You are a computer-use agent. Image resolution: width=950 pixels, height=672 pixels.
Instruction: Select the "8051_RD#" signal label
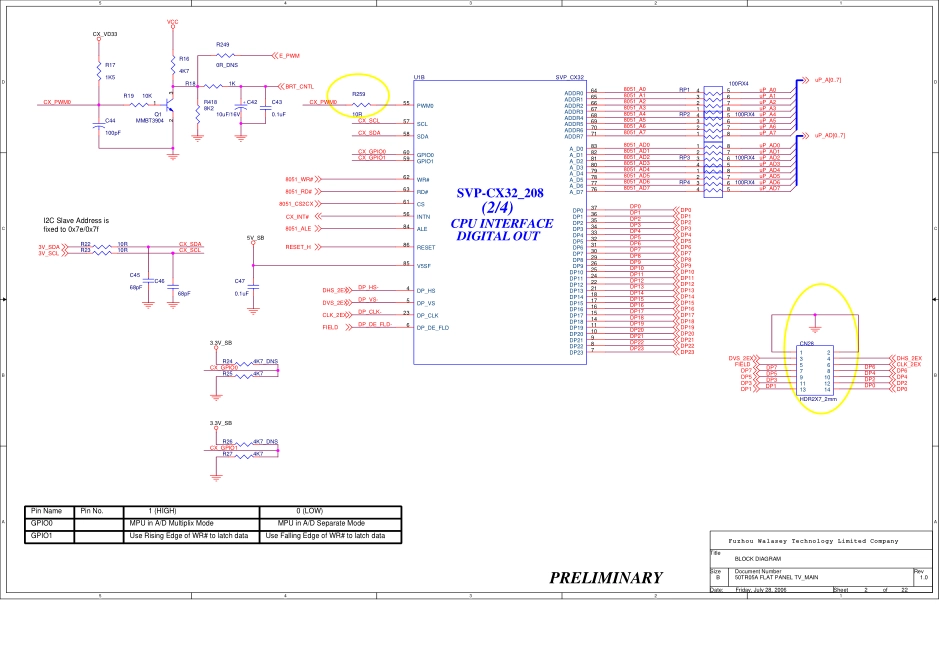pos(299,191)
